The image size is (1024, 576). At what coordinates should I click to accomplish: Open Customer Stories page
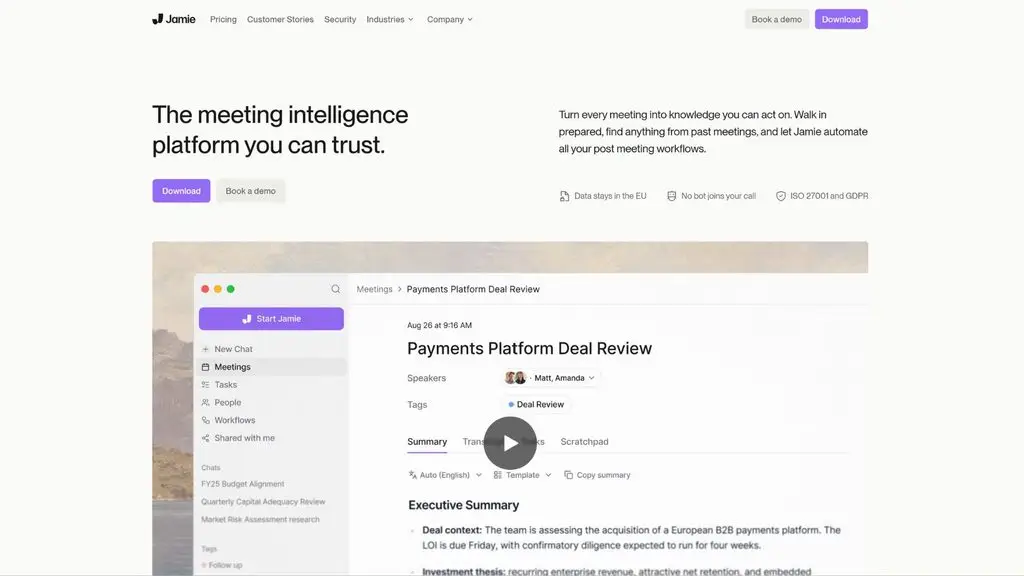pos(280,20)
